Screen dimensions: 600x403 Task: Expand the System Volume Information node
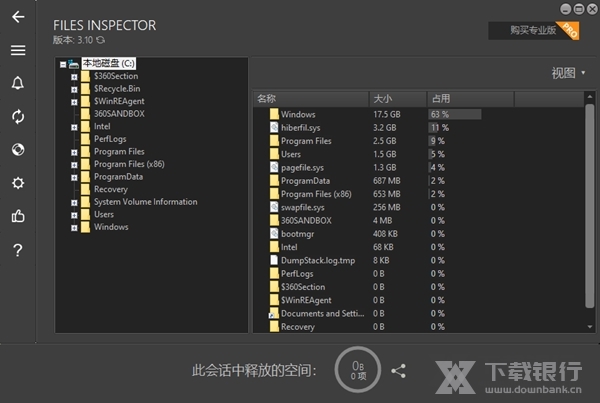pyautogui.click(x=74, y=203)
